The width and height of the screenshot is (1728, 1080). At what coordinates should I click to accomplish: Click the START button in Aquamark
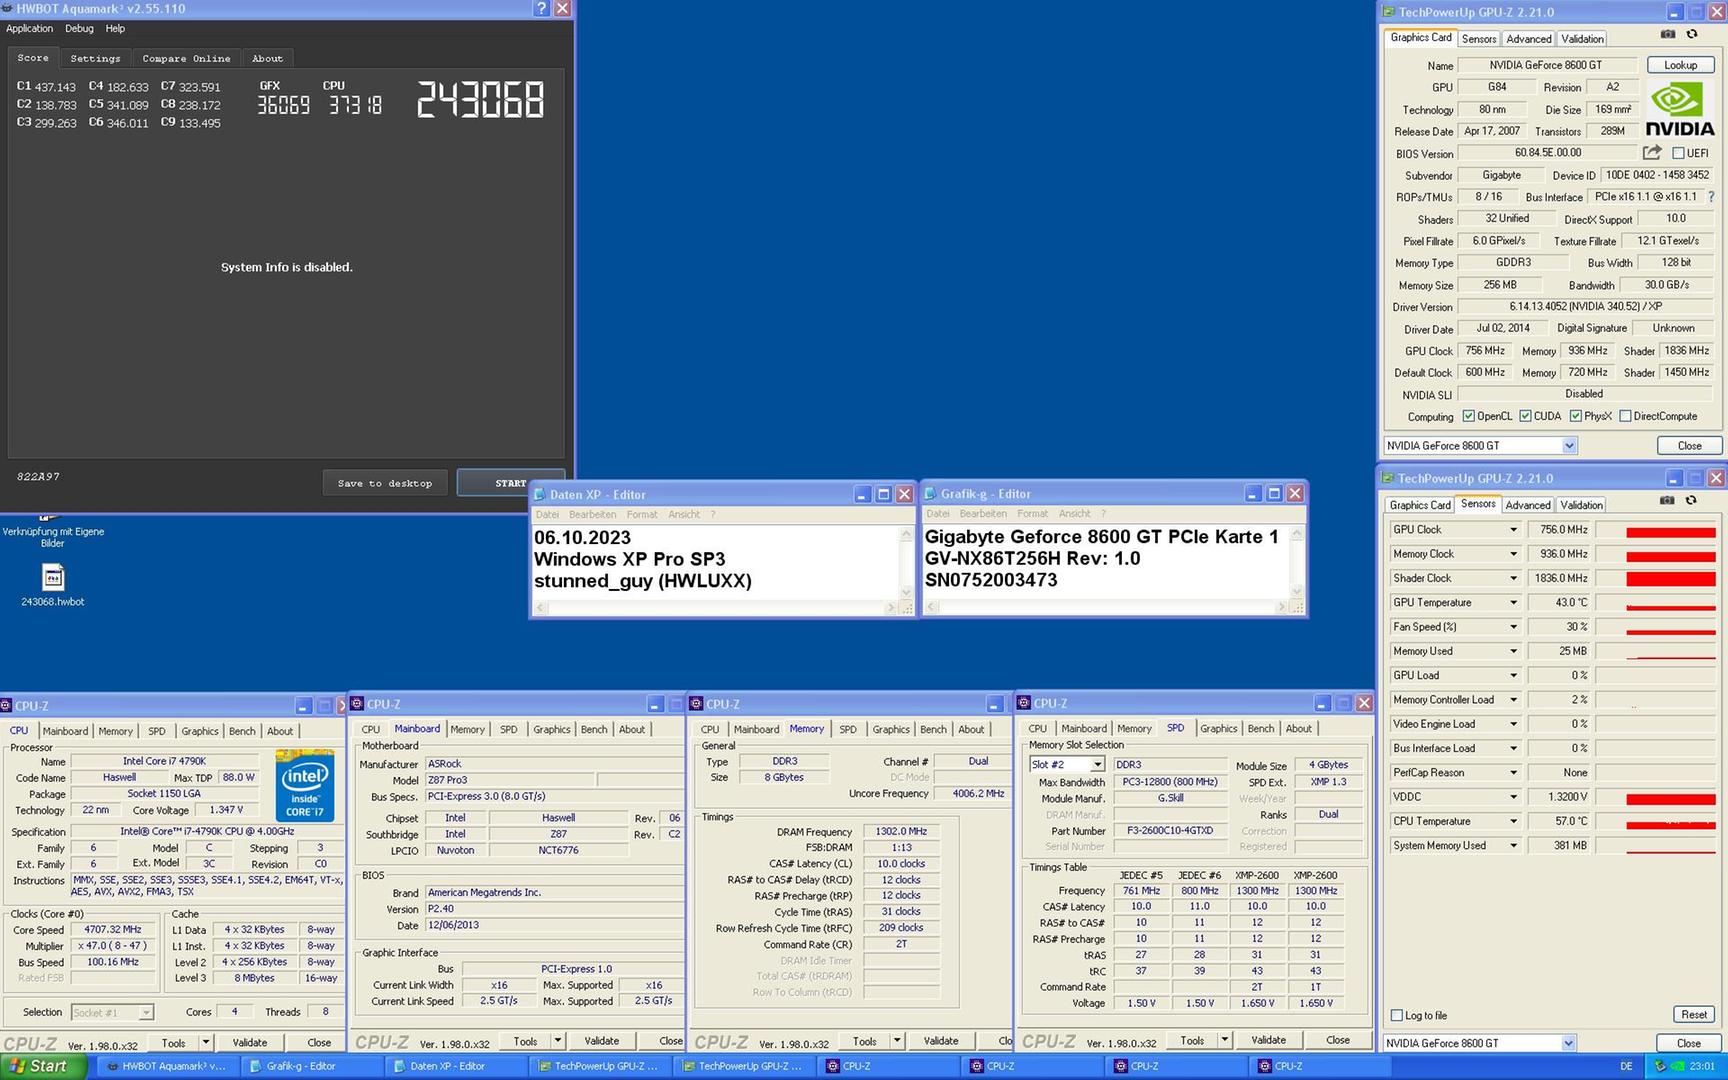tap(510, 483)
